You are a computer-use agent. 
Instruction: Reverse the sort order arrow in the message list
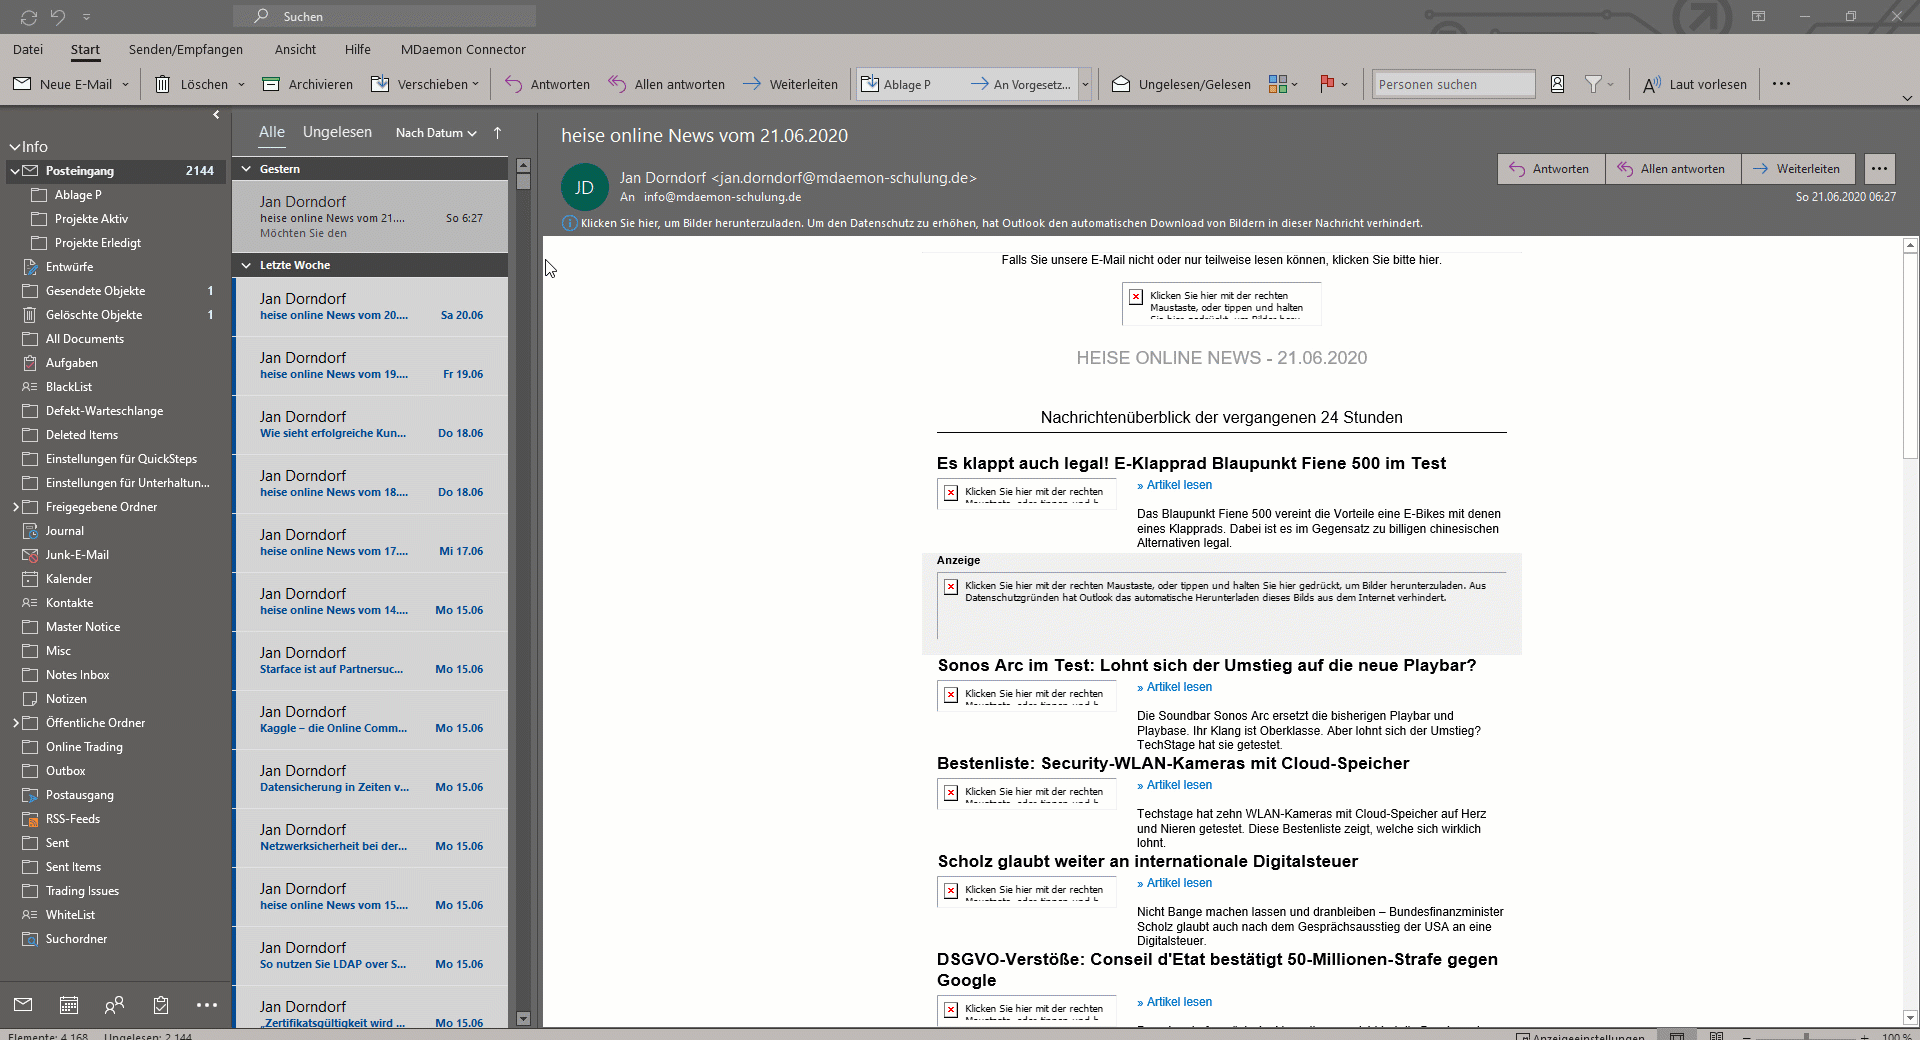497,133
